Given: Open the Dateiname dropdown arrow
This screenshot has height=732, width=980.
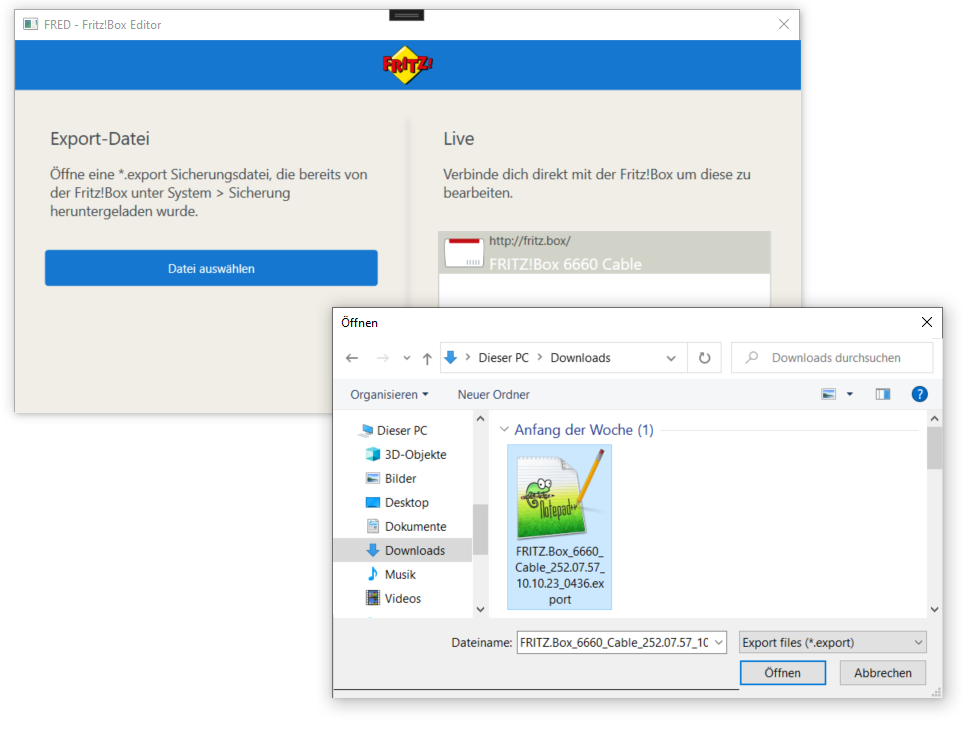Looking at the screenshot, I should [x=719, y=643].
